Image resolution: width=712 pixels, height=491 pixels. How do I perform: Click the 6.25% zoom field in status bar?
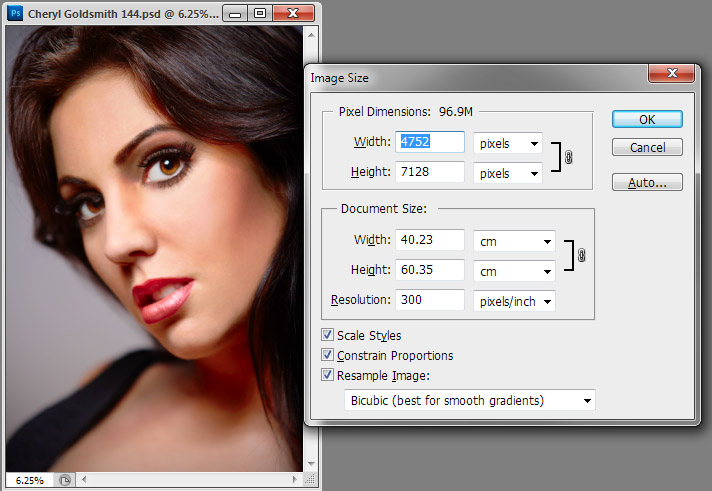point(30,480)
